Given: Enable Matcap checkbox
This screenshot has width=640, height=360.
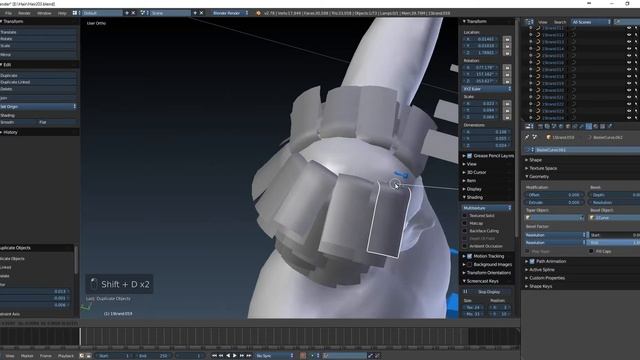Looking at the screenshot, I should click(x=464, y=223).
